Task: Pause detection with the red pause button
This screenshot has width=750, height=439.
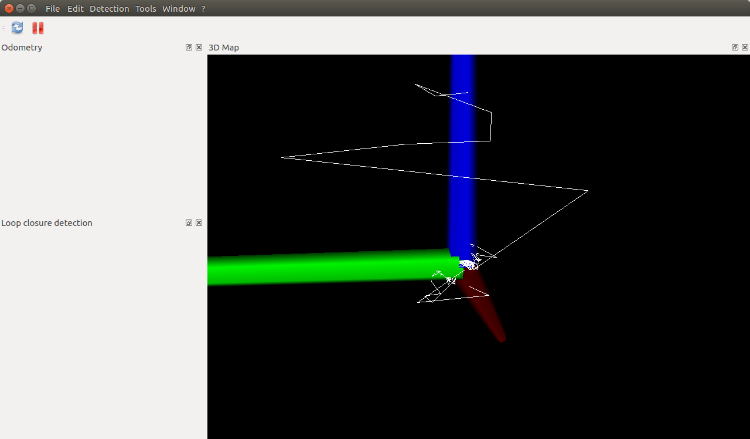Action: click(x=38, y=28)
